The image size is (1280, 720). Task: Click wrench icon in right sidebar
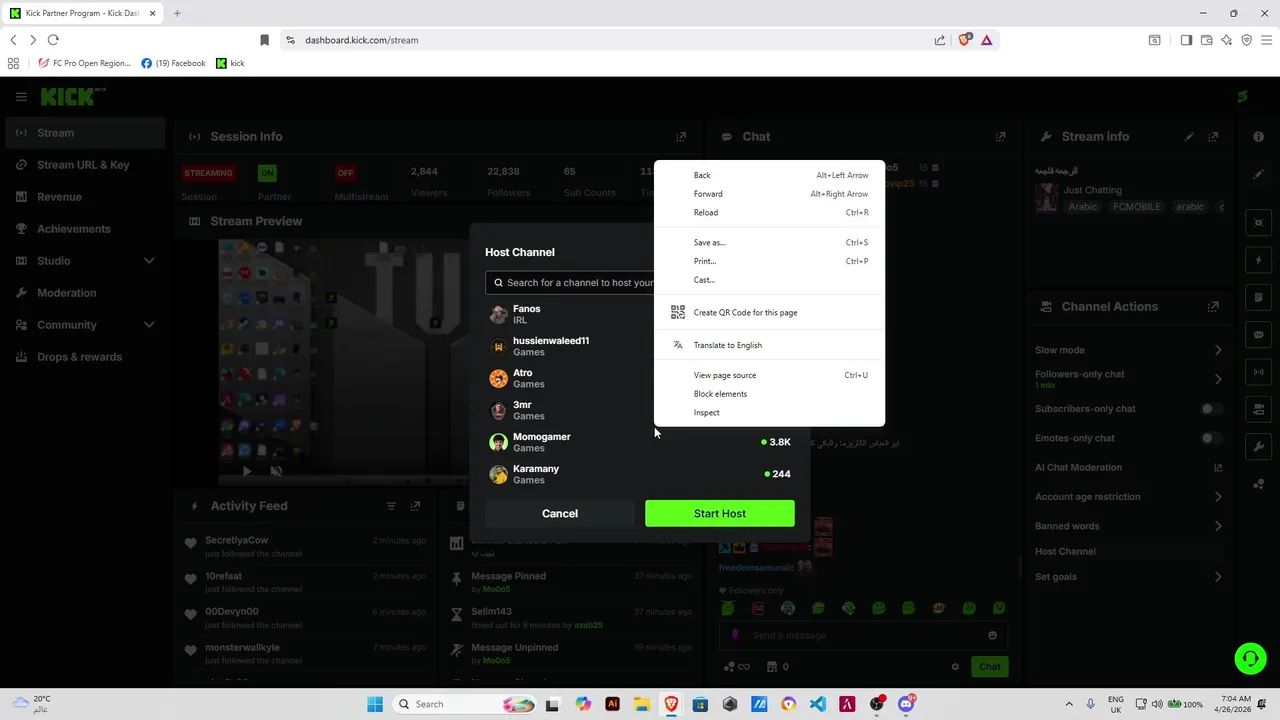(x=1258, y=447)
